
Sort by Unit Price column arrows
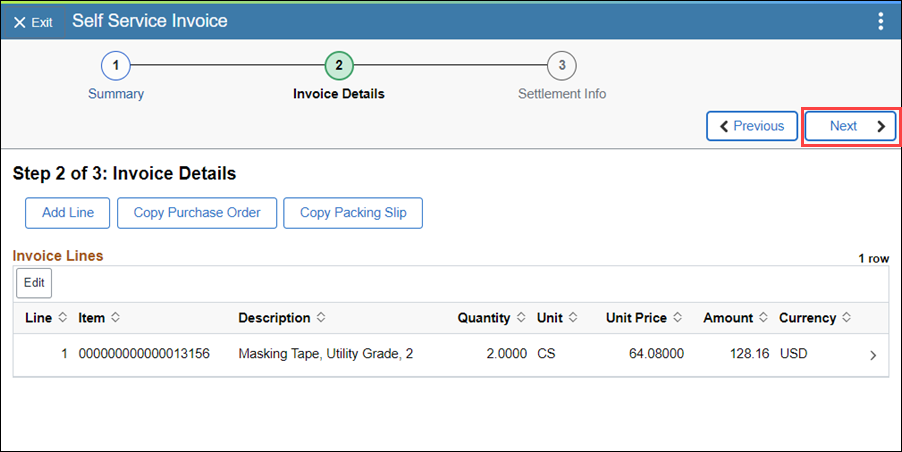[678, 317]
